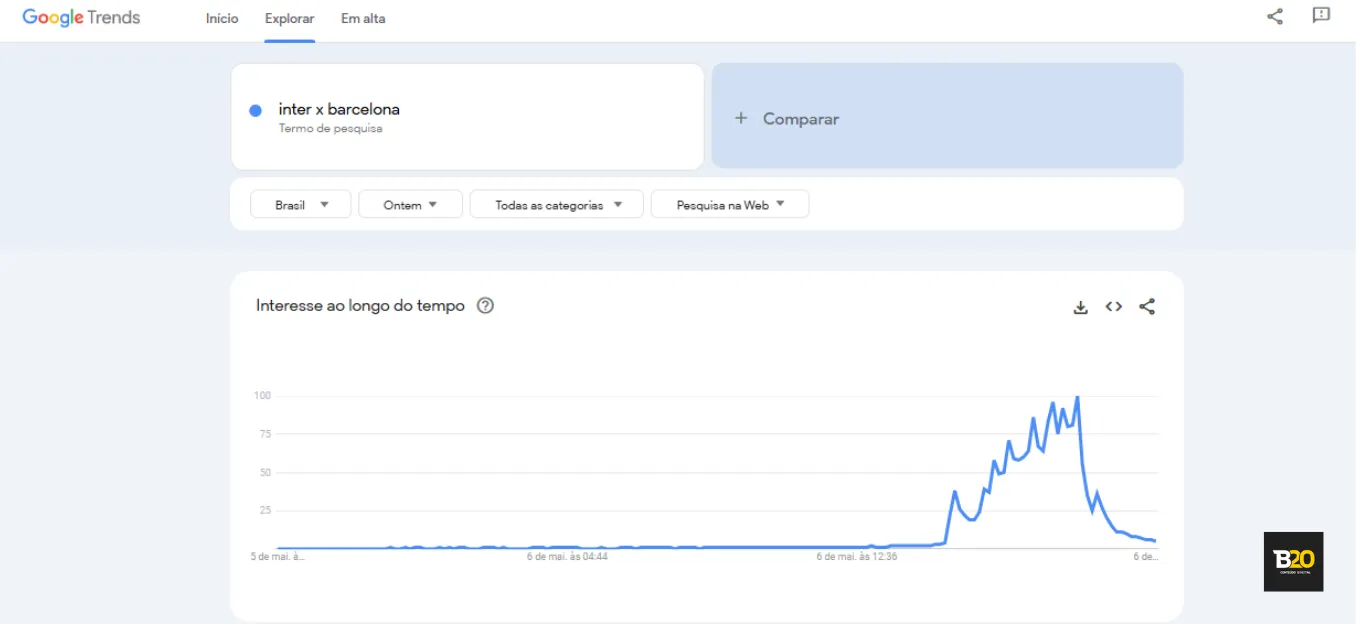
Task: Switch to the Em alta tab
Action: (363, 19)
